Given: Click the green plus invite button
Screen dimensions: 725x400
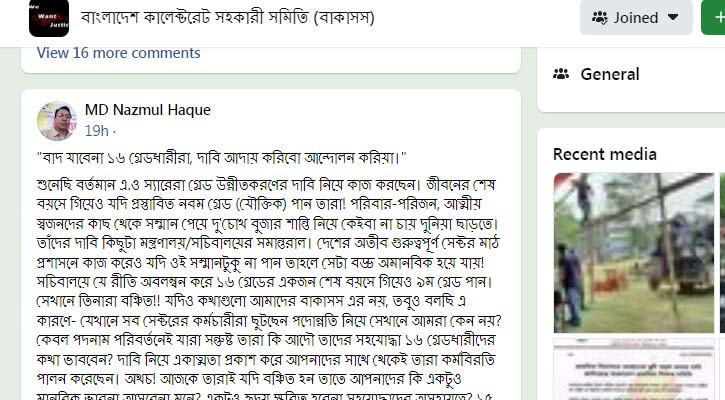Looking at the screenshot, I should [x=713, y=17].
